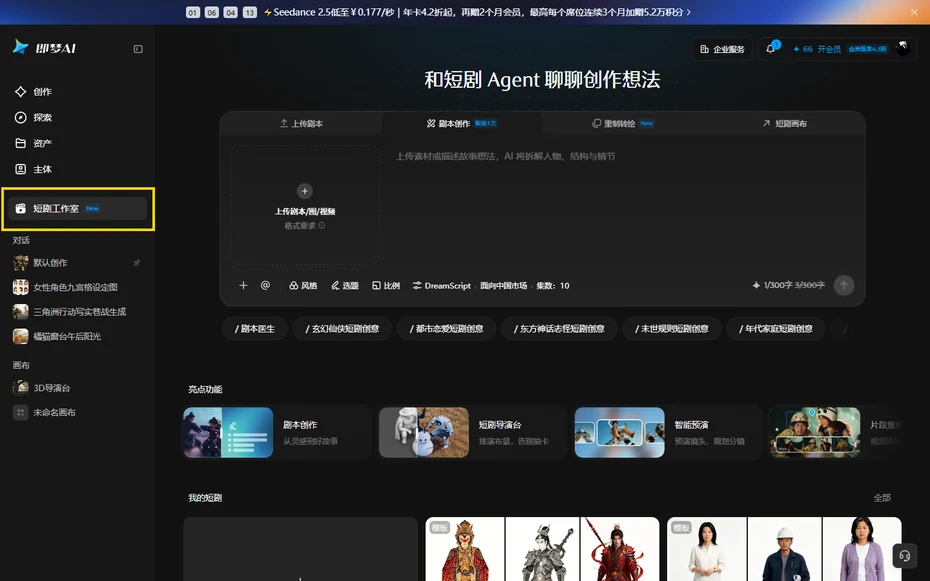
Task: Click the 即梦AI logo
Action: 44,47
